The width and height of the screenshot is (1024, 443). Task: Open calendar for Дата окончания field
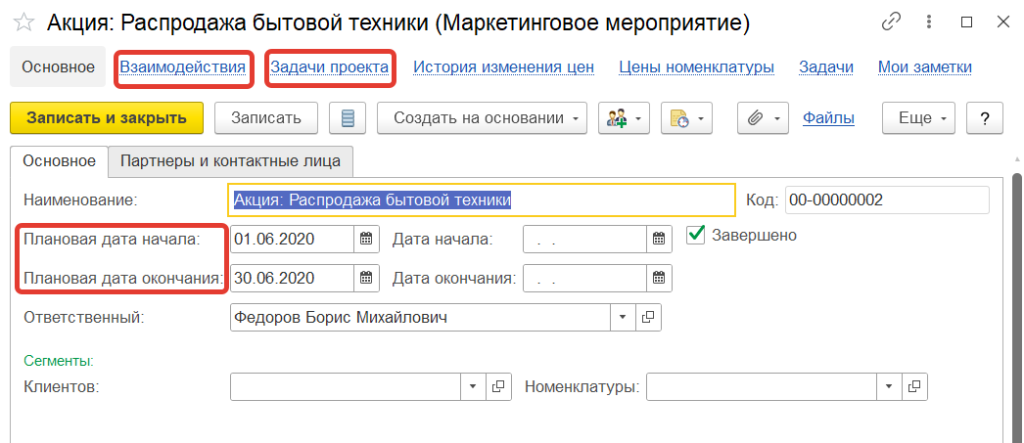click(658, 278)
